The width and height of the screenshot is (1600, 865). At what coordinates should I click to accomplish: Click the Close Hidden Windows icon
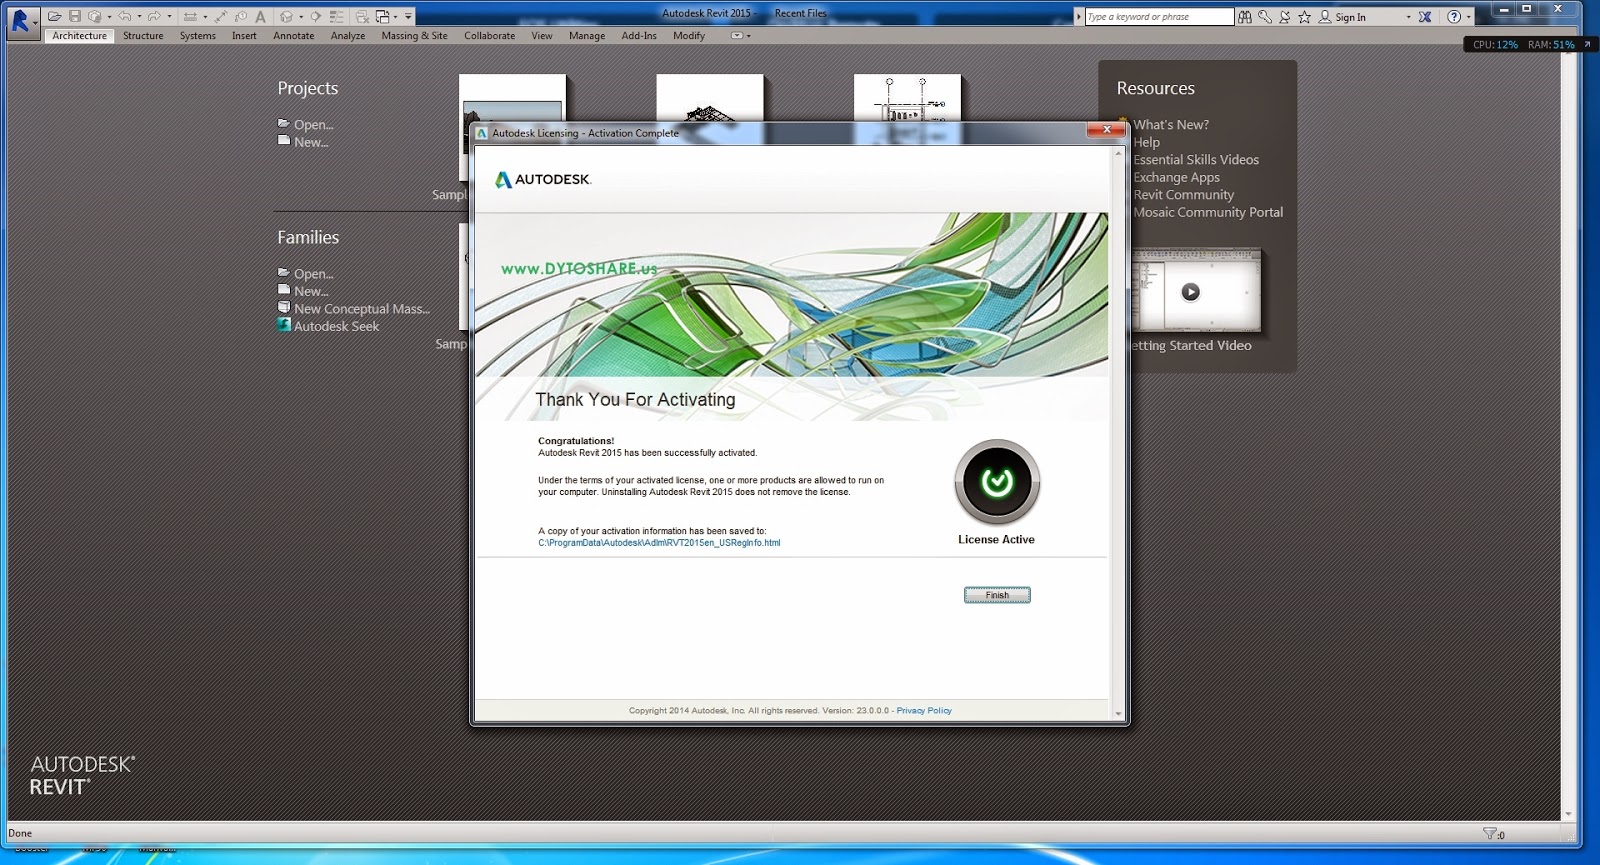[x=362, y=17]
